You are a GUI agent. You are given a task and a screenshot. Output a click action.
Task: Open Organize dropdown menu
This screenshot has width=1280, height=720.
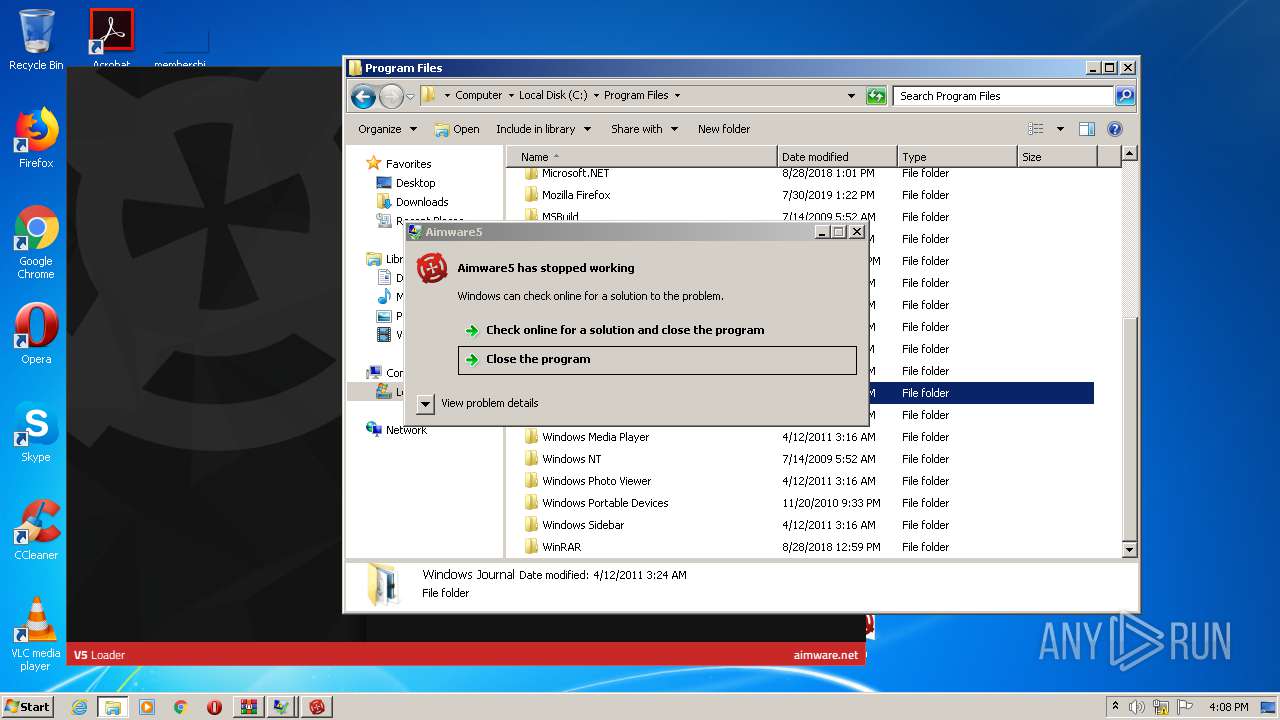[x=387, y=129]
